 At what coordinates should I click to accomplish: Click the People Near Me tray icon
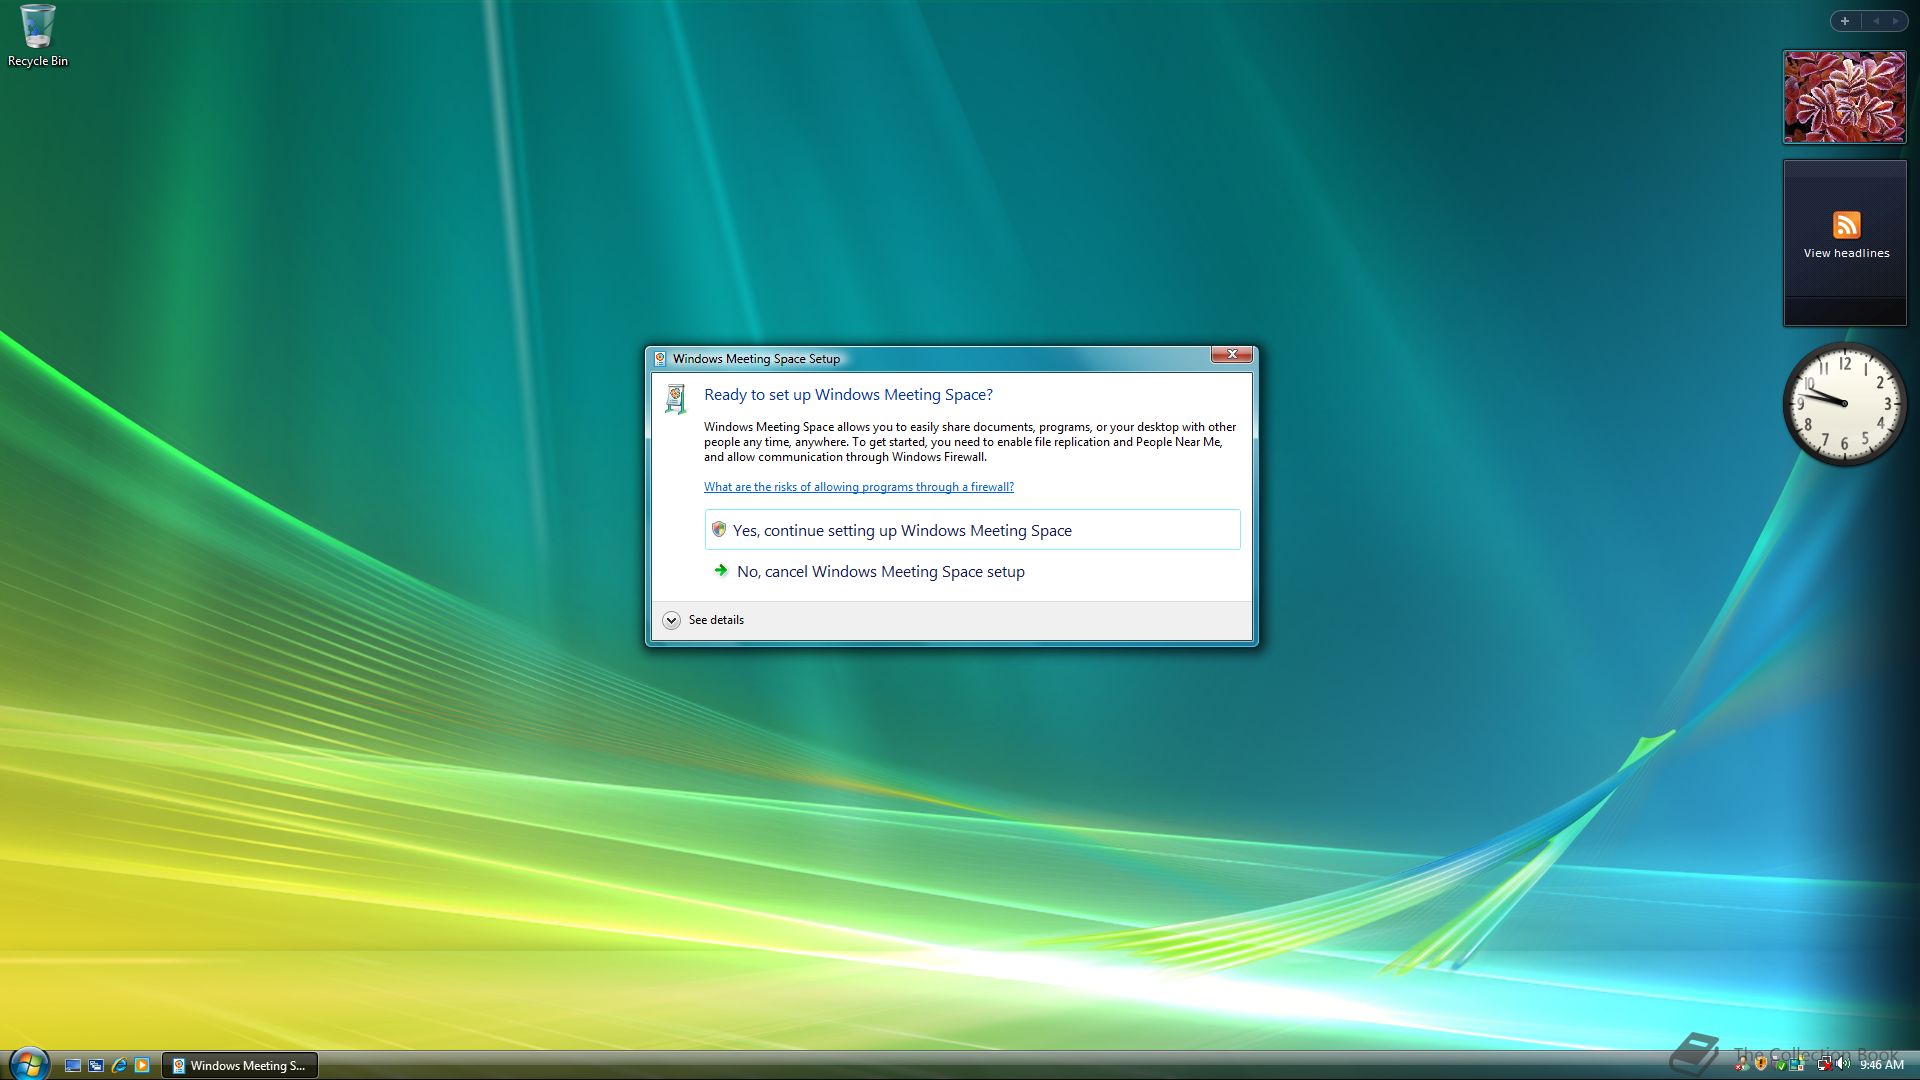coord(1742,1064)
